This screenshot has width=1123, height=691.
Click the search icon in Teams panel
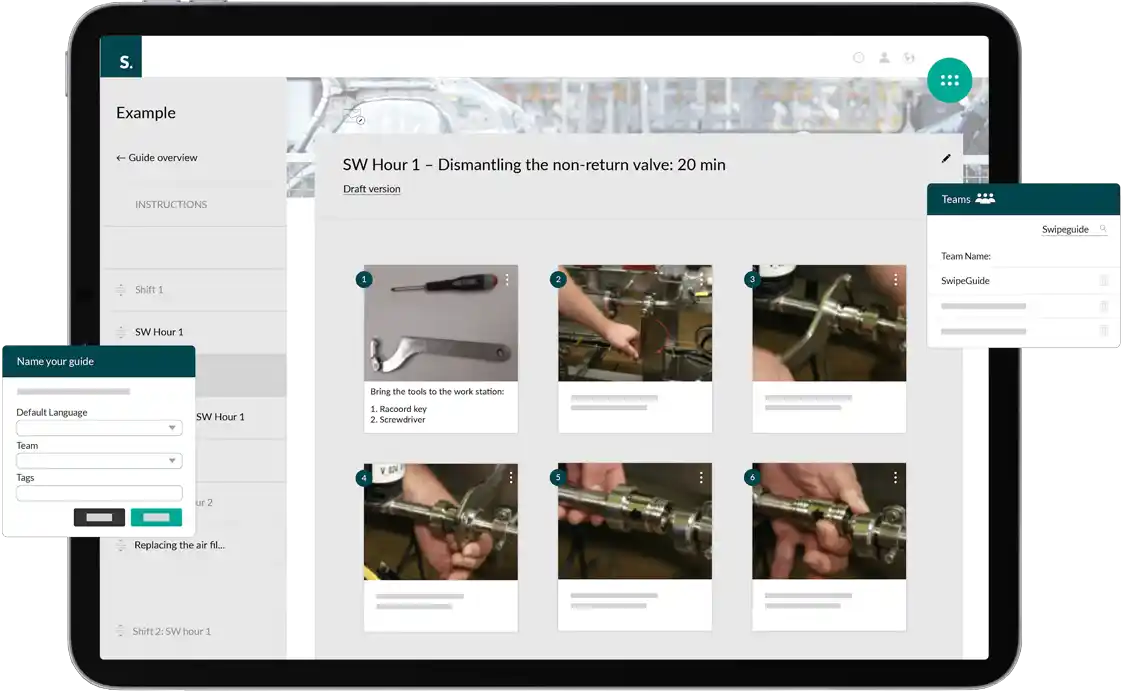1103,229
